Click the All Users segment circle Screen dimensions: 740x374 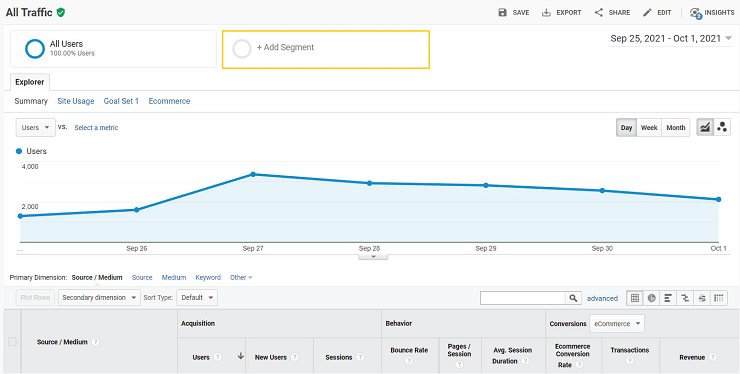pyautogui.click(x=35, y=49)
